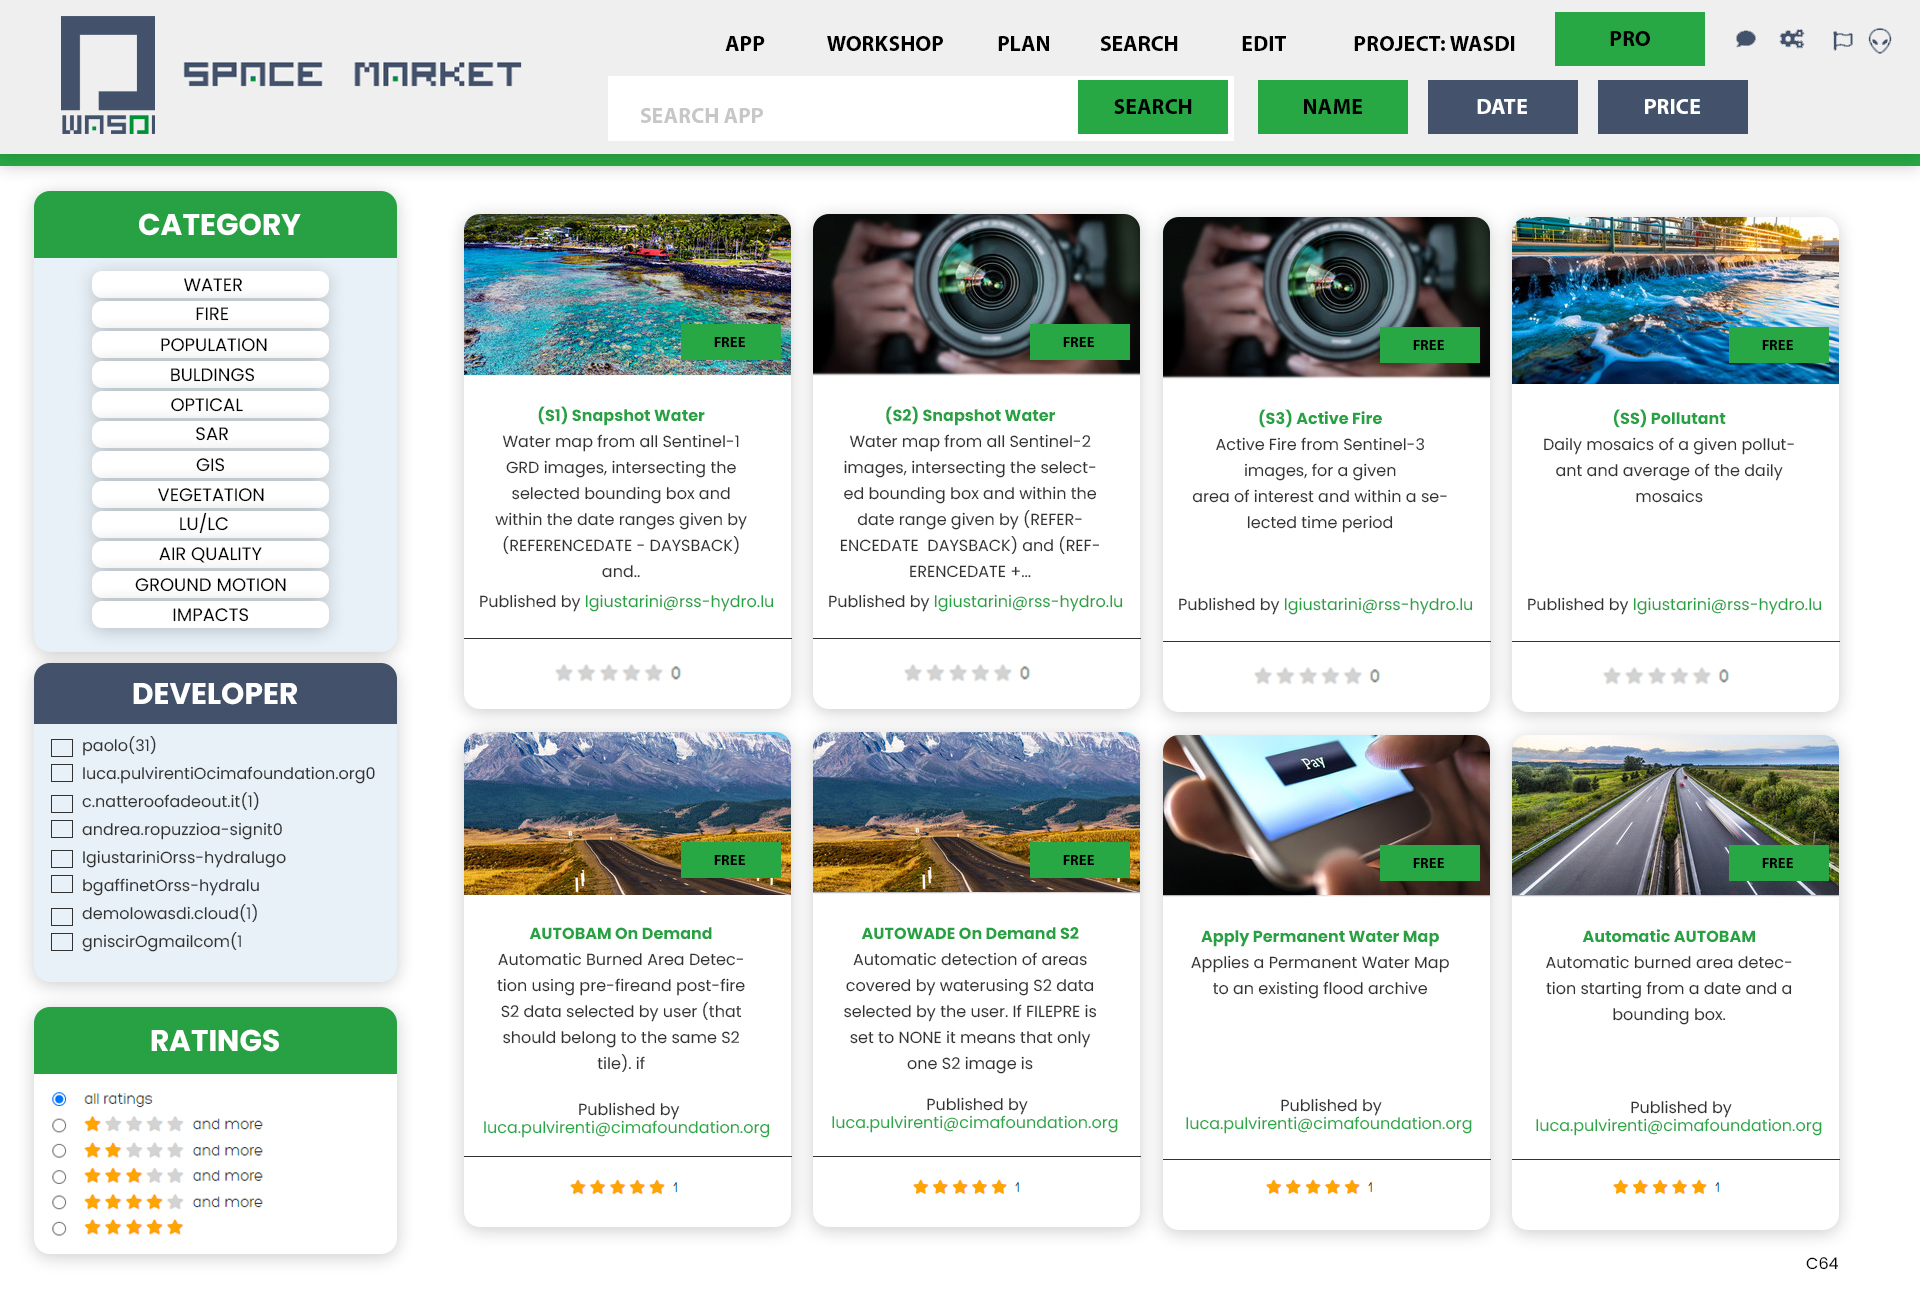Open the NAME sort selector

click(1332, 106)
